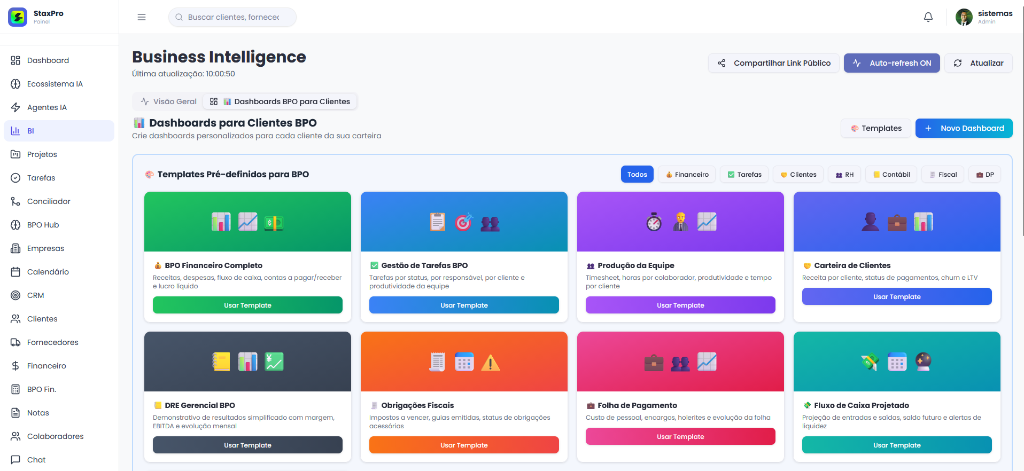Filter templates by DP
Viewport: 1024px width, 471px height.
[984, 174]
